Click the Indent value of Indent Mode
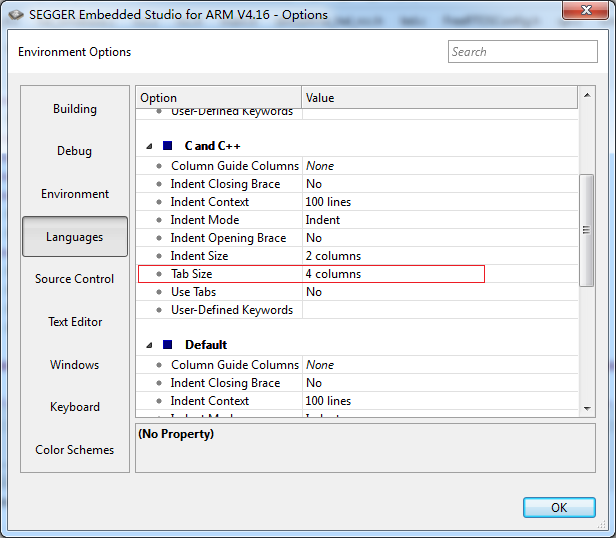This screenshot has width=616, height=538. [323, 220]
